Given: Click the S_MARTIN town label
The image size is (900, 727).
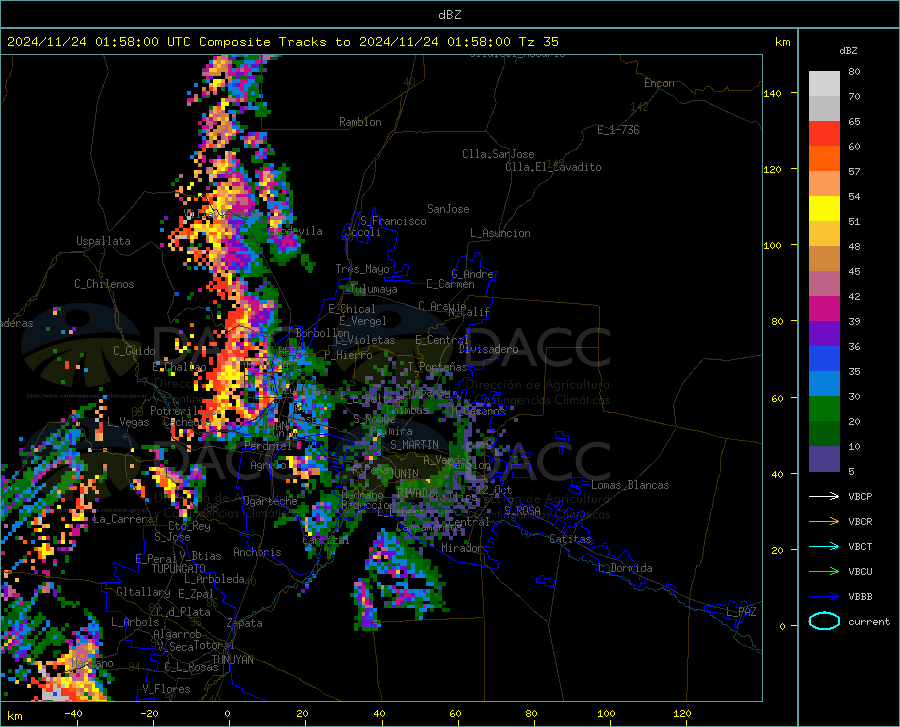Looking at the screenshot, I should [x=414, y=445].
